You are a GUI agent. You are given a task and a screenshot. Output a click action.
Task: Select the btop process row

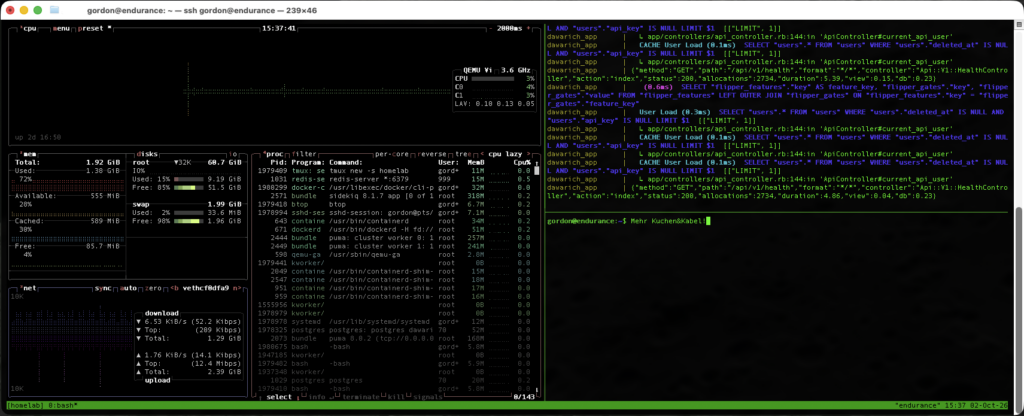coord(394,204)
